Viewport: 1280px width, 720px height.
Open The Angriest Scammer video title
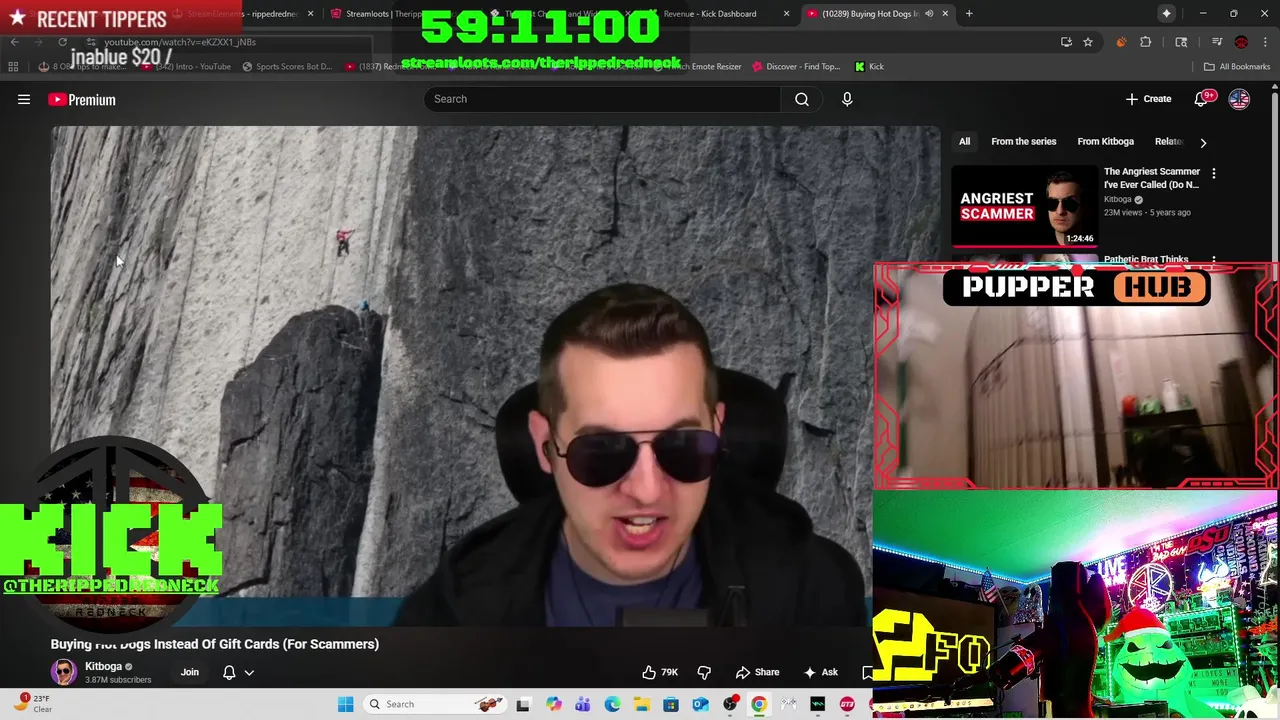point(1152,178)
